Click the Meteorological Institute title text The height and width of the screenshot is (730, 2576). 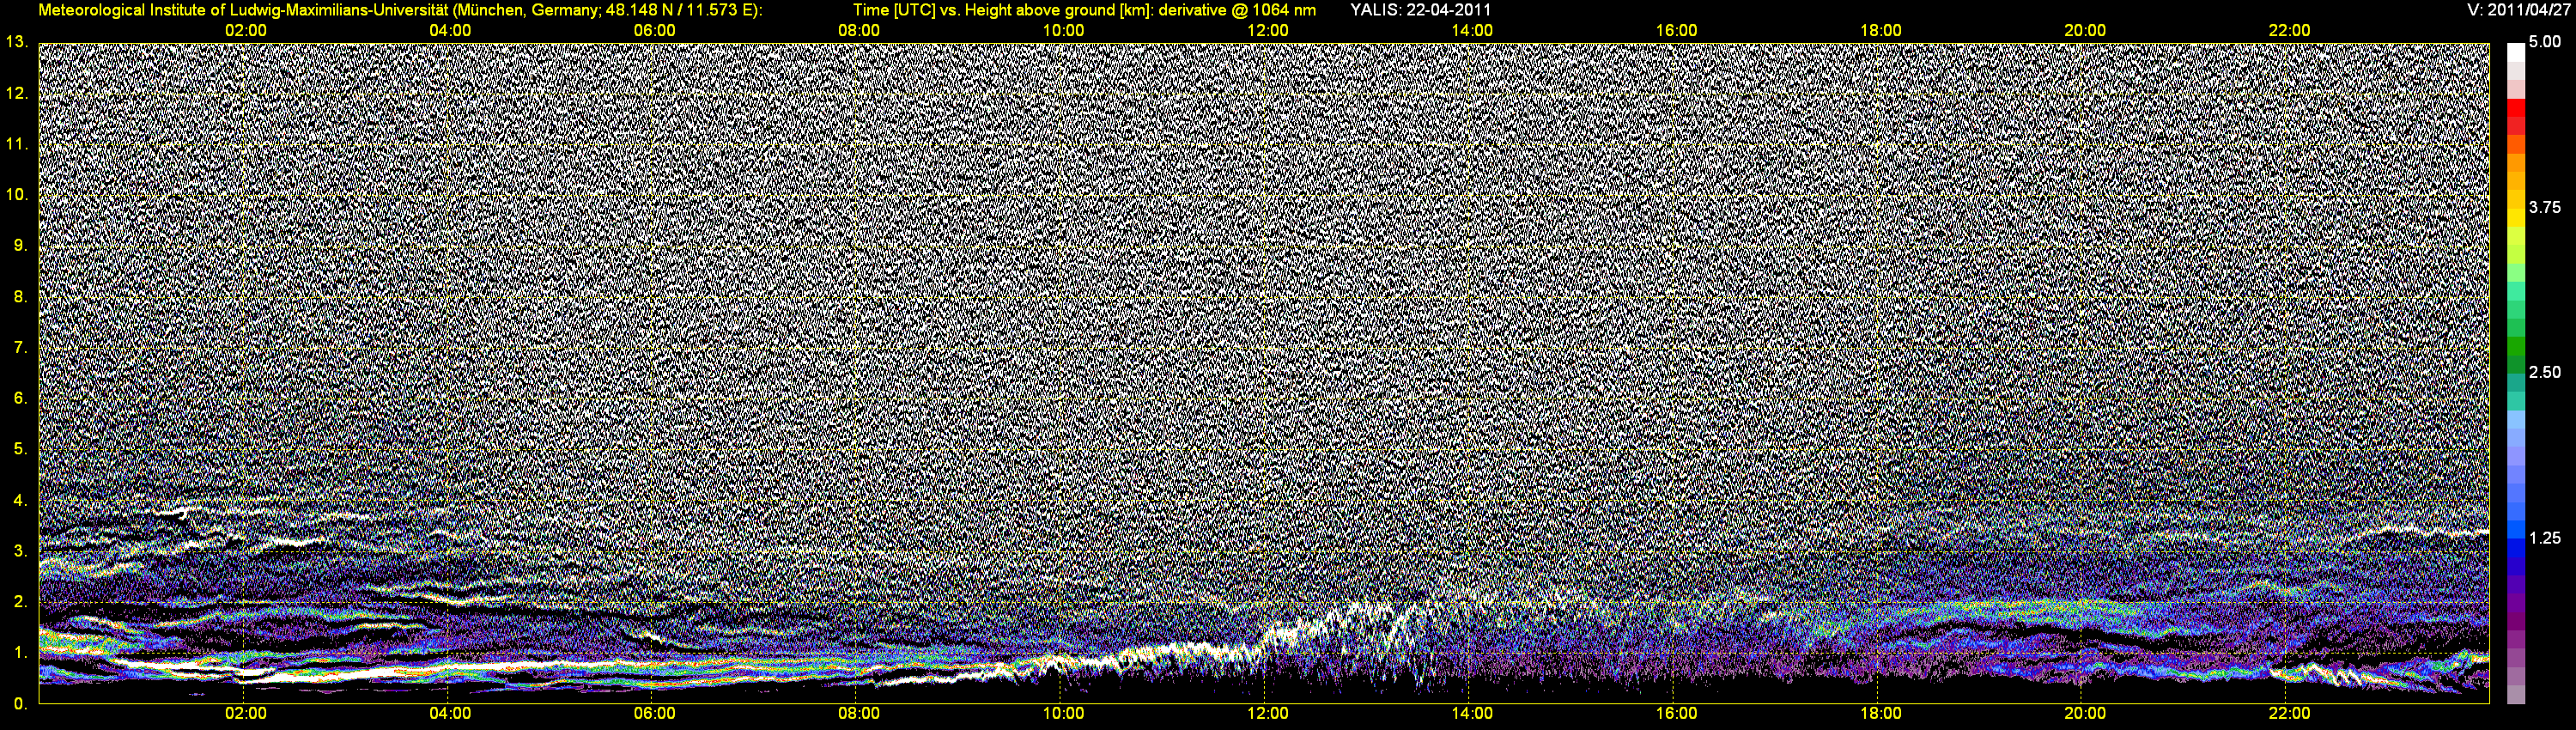point(400,10)
